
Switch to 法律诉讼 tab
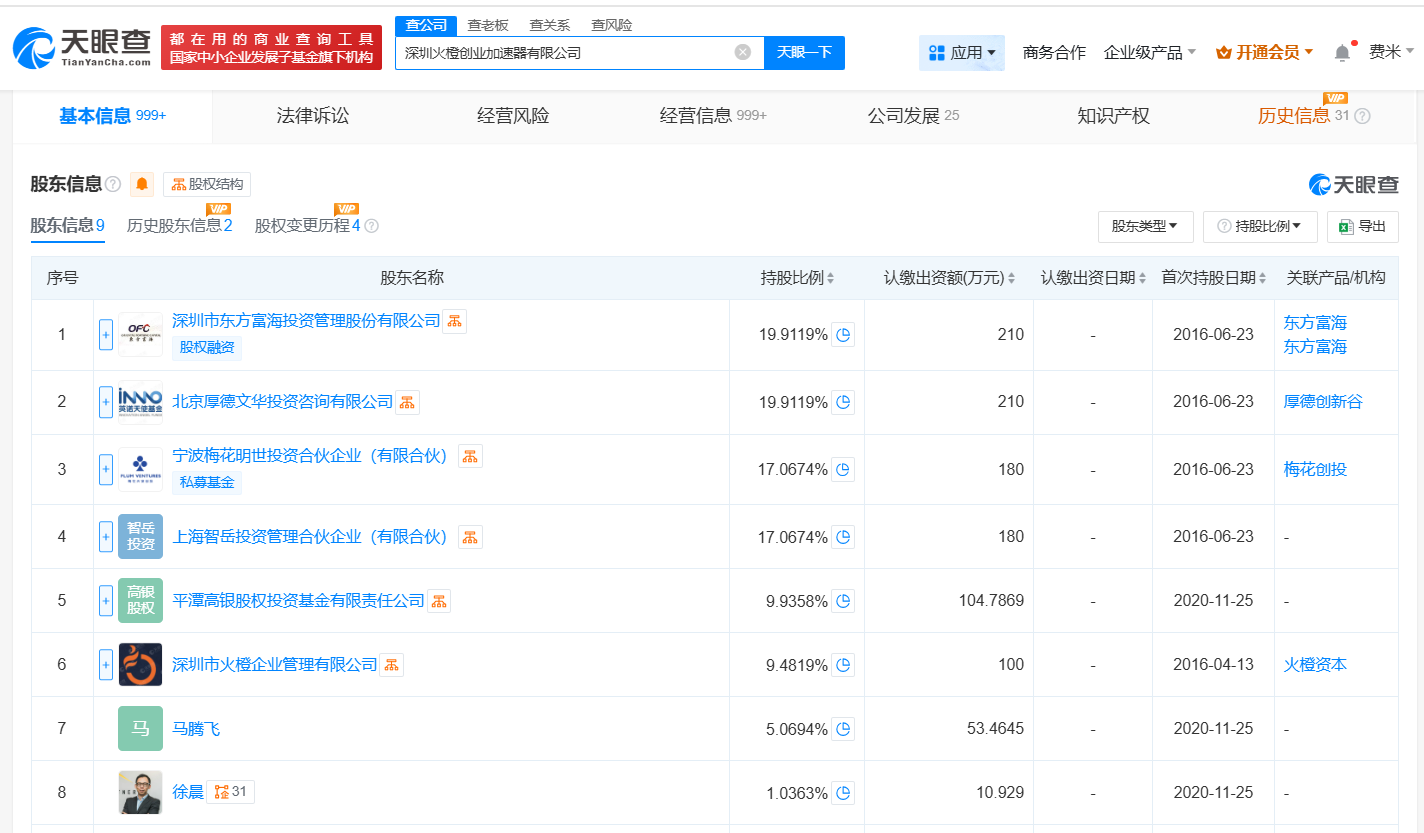click(313, 116)
